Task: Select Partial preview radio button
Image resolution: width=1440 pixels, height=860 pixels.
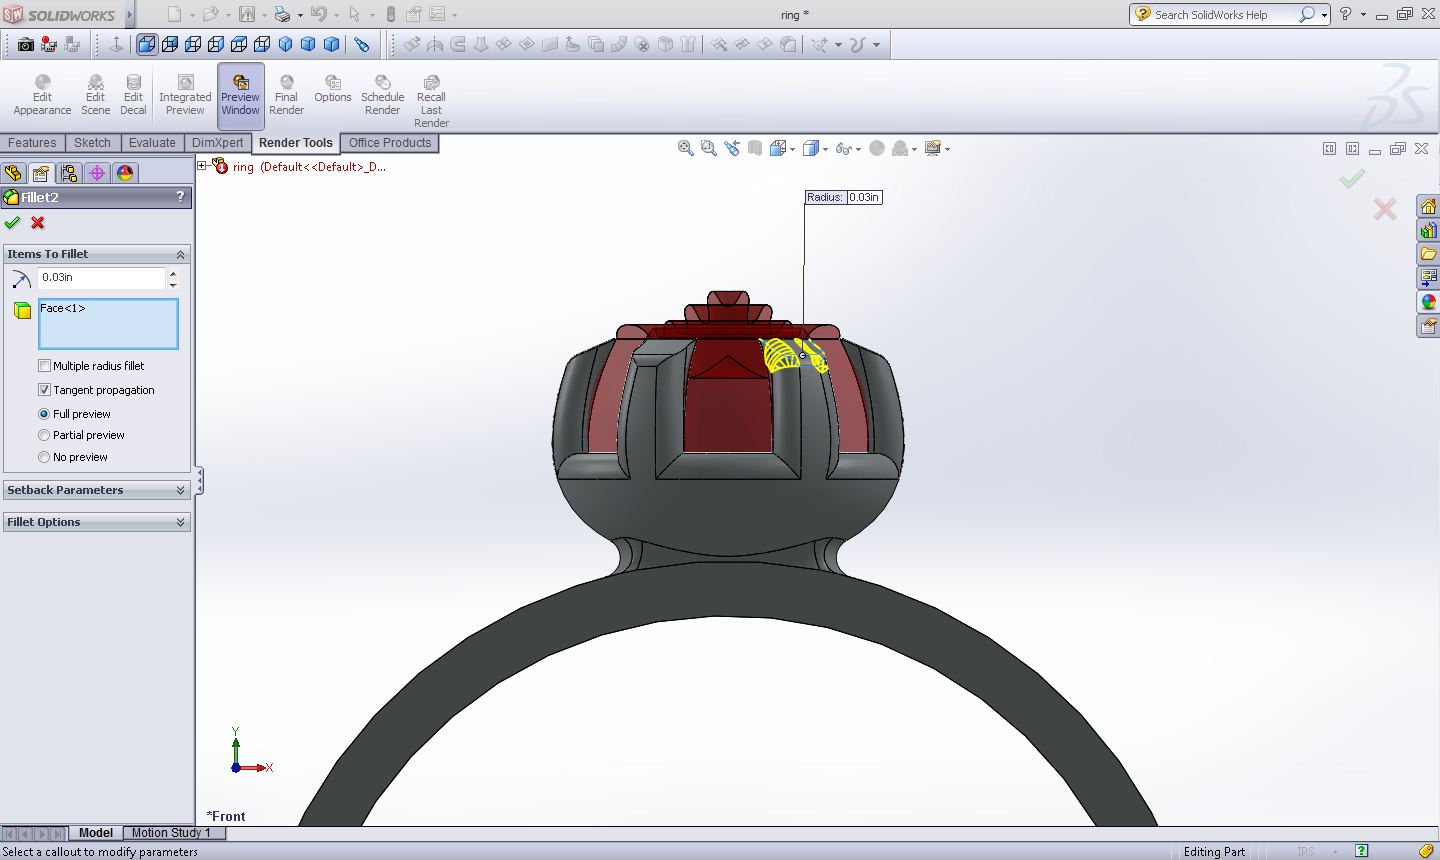Action: (44, 435)
